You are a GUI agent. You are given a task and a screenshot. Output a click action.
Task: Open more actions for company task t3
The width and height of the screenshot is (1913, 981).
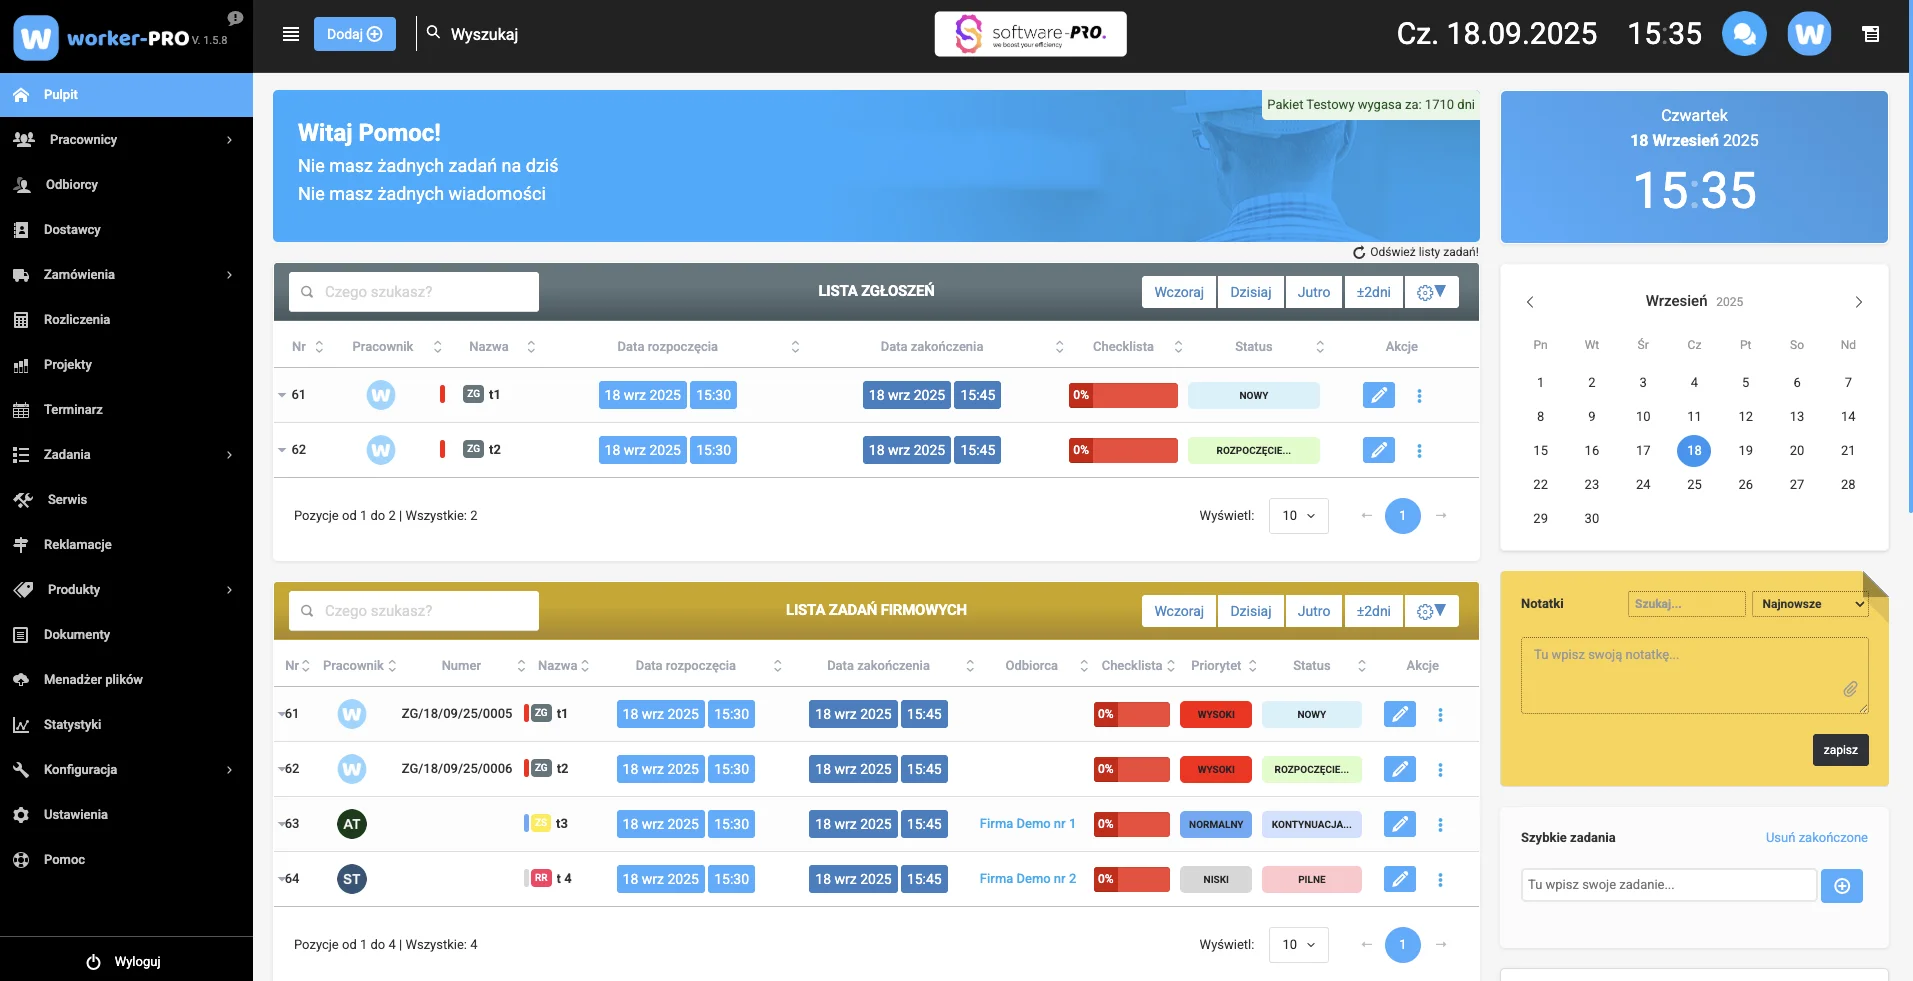tap(1440, 825)
